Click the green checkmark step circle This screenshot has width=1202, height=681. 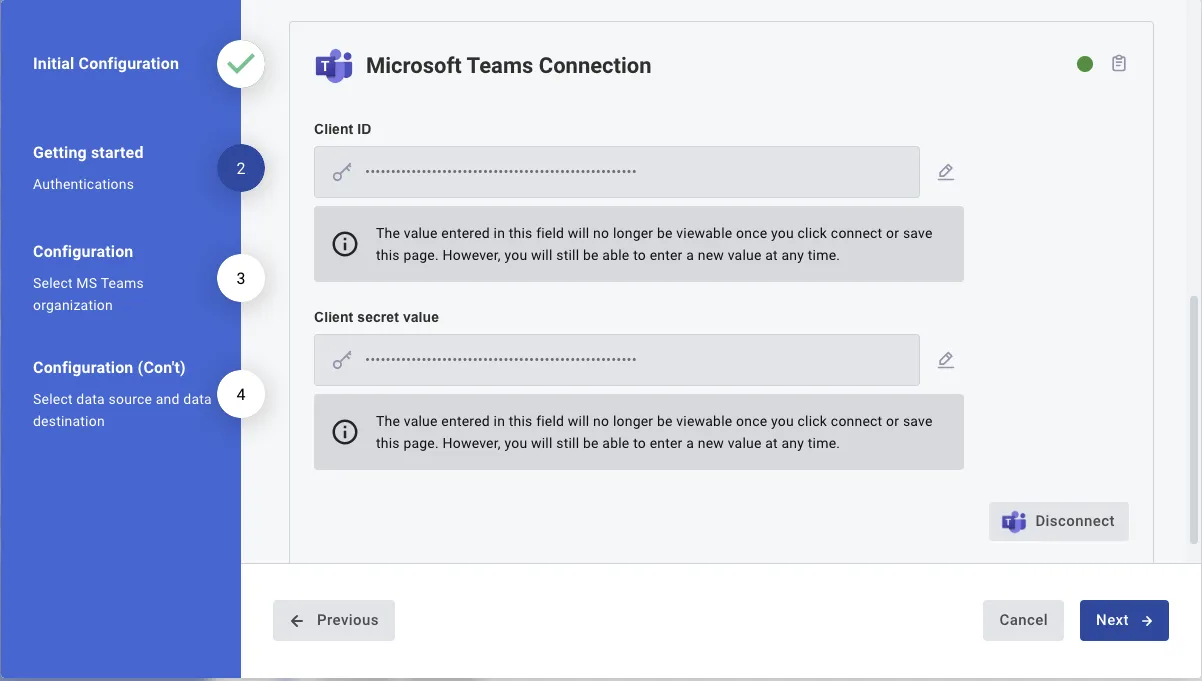point(241,64)
